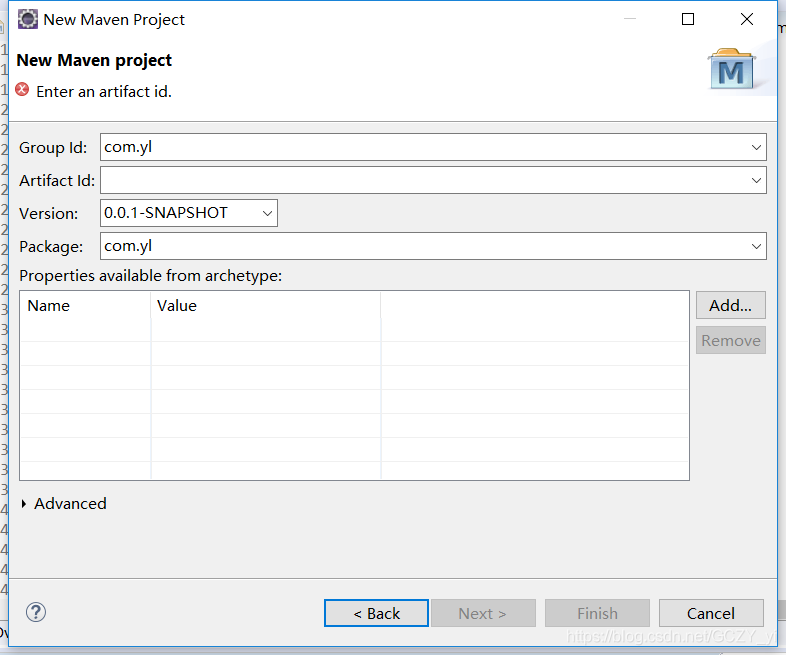Click the Group Id: label
Image resolution: width=786 pixels, height=655 pixels.
[53, 148]
